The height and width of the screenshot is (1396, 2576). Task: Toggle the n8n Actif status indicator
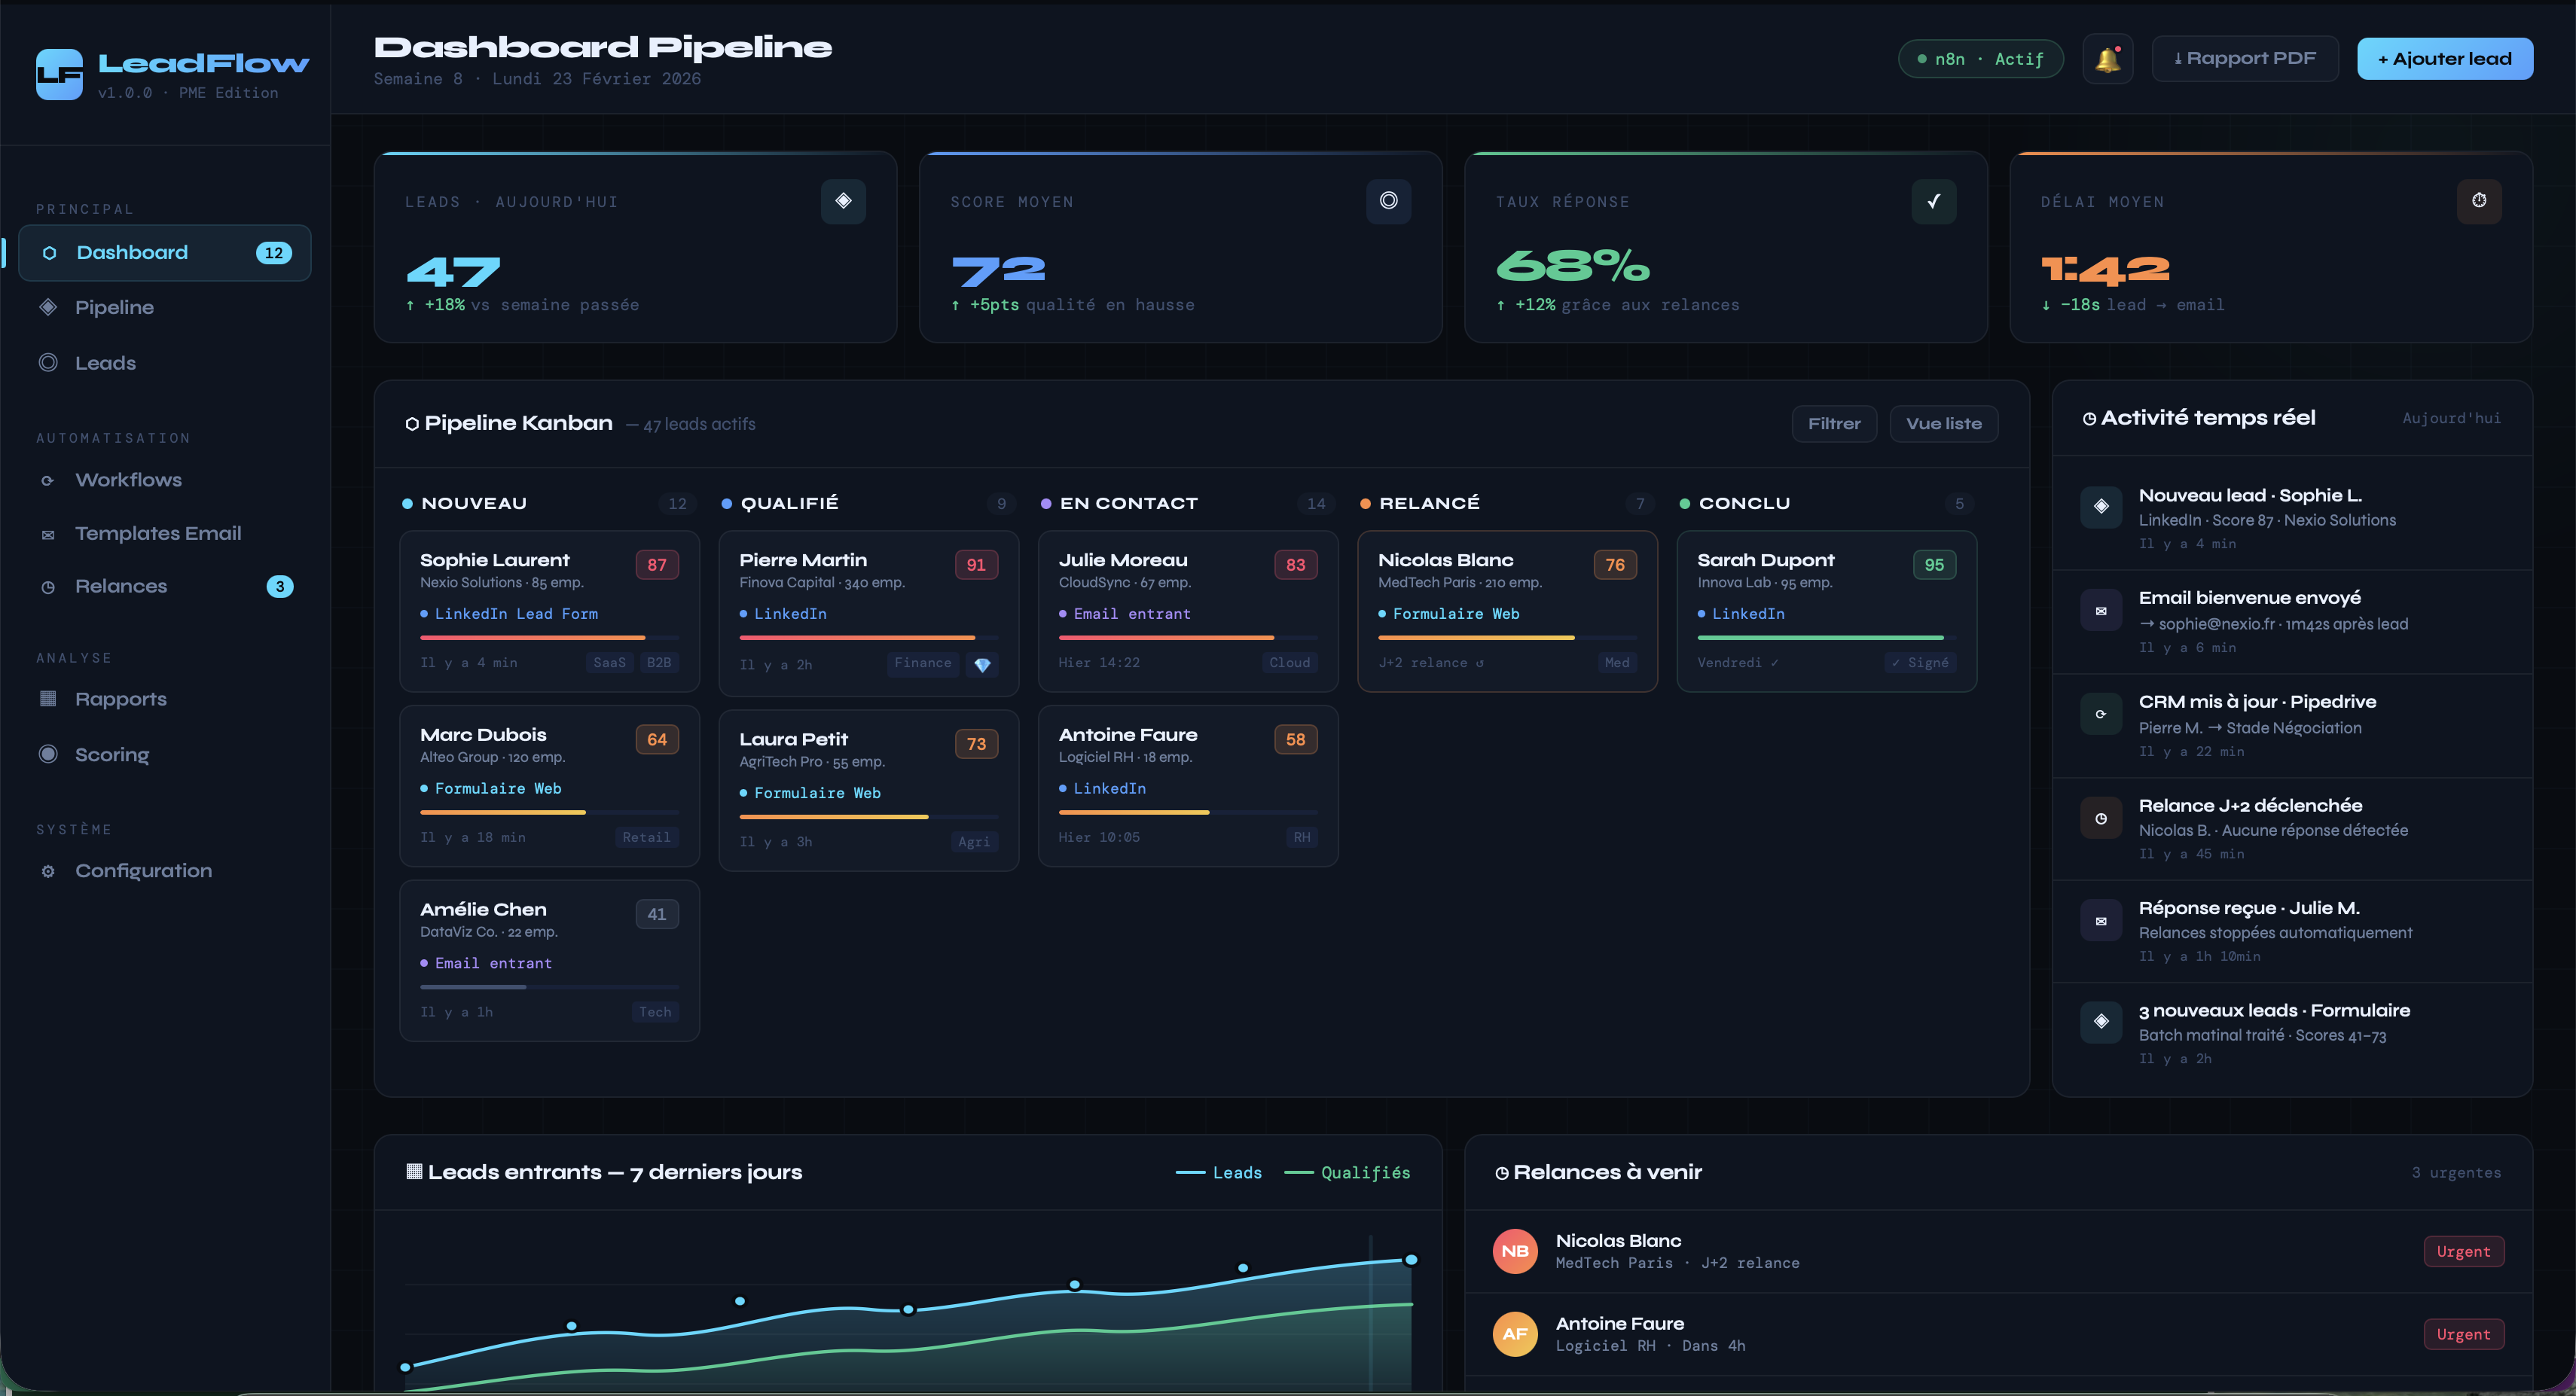click(x=1979, y=58)
